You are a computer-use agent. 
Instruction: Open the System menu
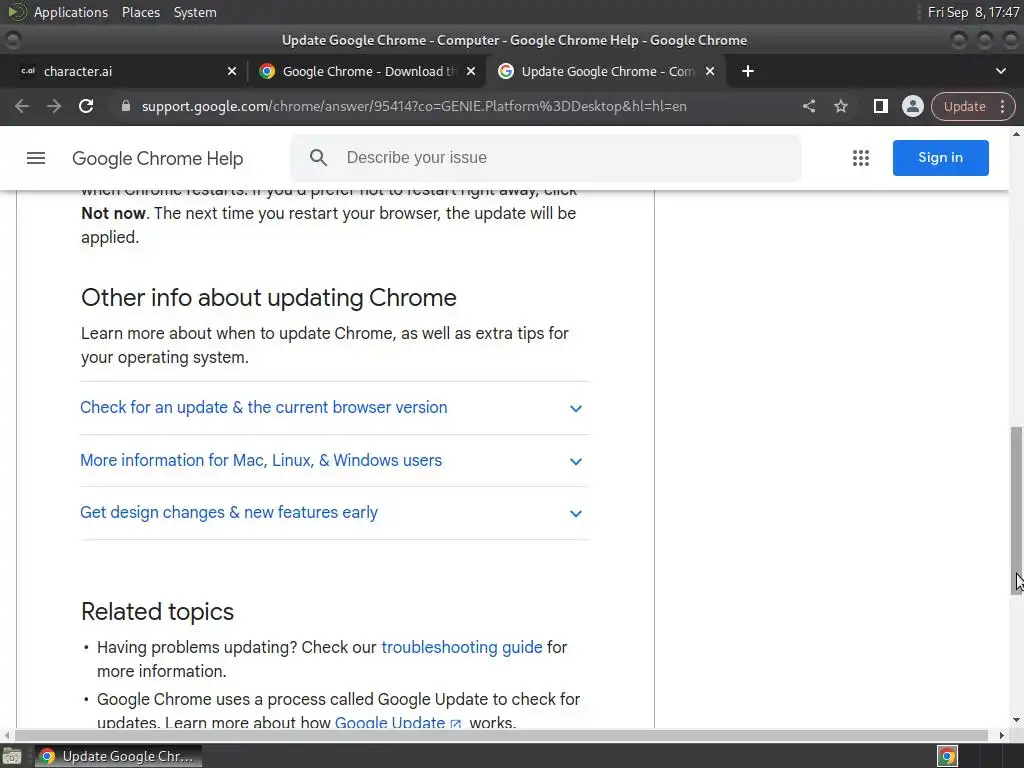[x=195, y=12]
